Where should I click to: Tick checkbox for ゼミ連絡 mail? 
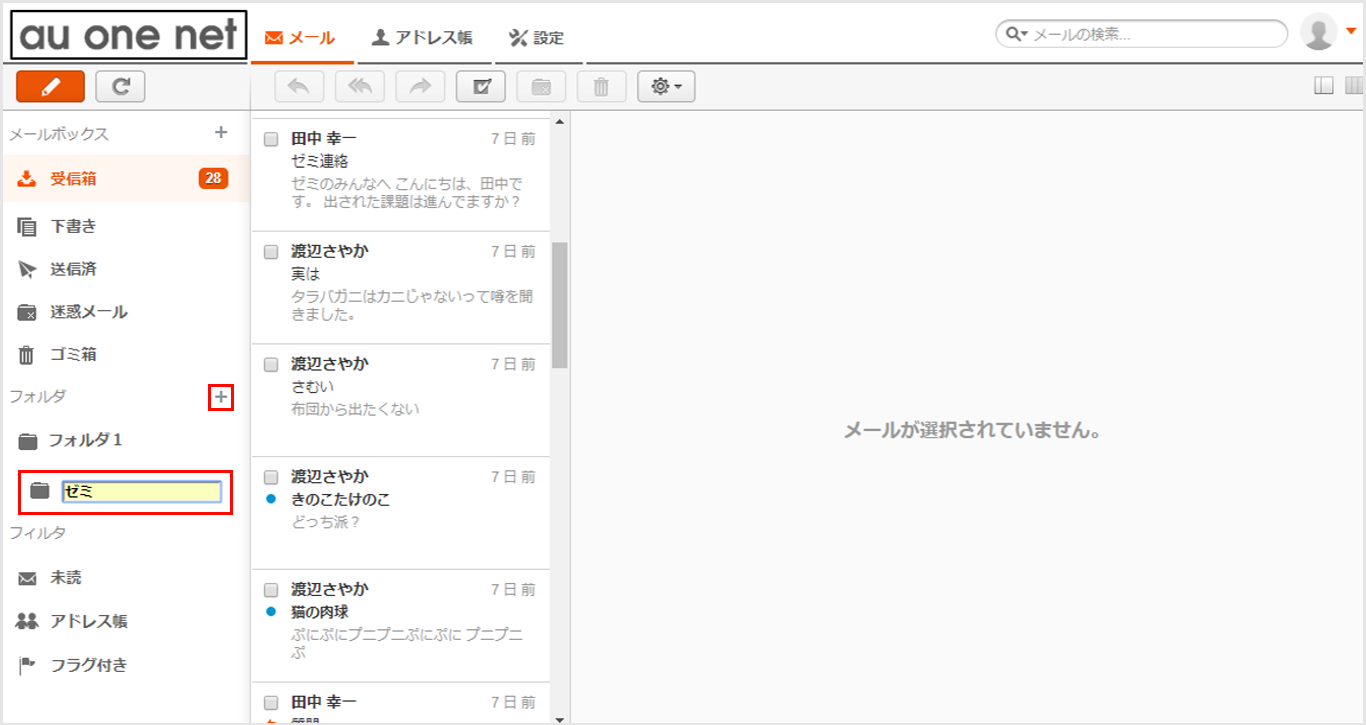click(271, 140)
